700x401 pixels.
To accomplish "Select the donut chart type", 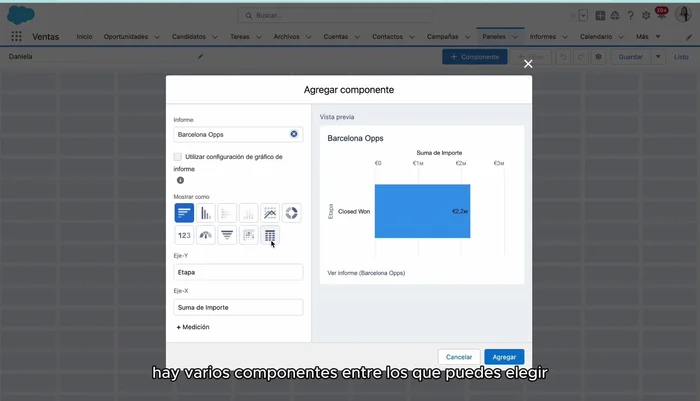I will coord(291,213).
